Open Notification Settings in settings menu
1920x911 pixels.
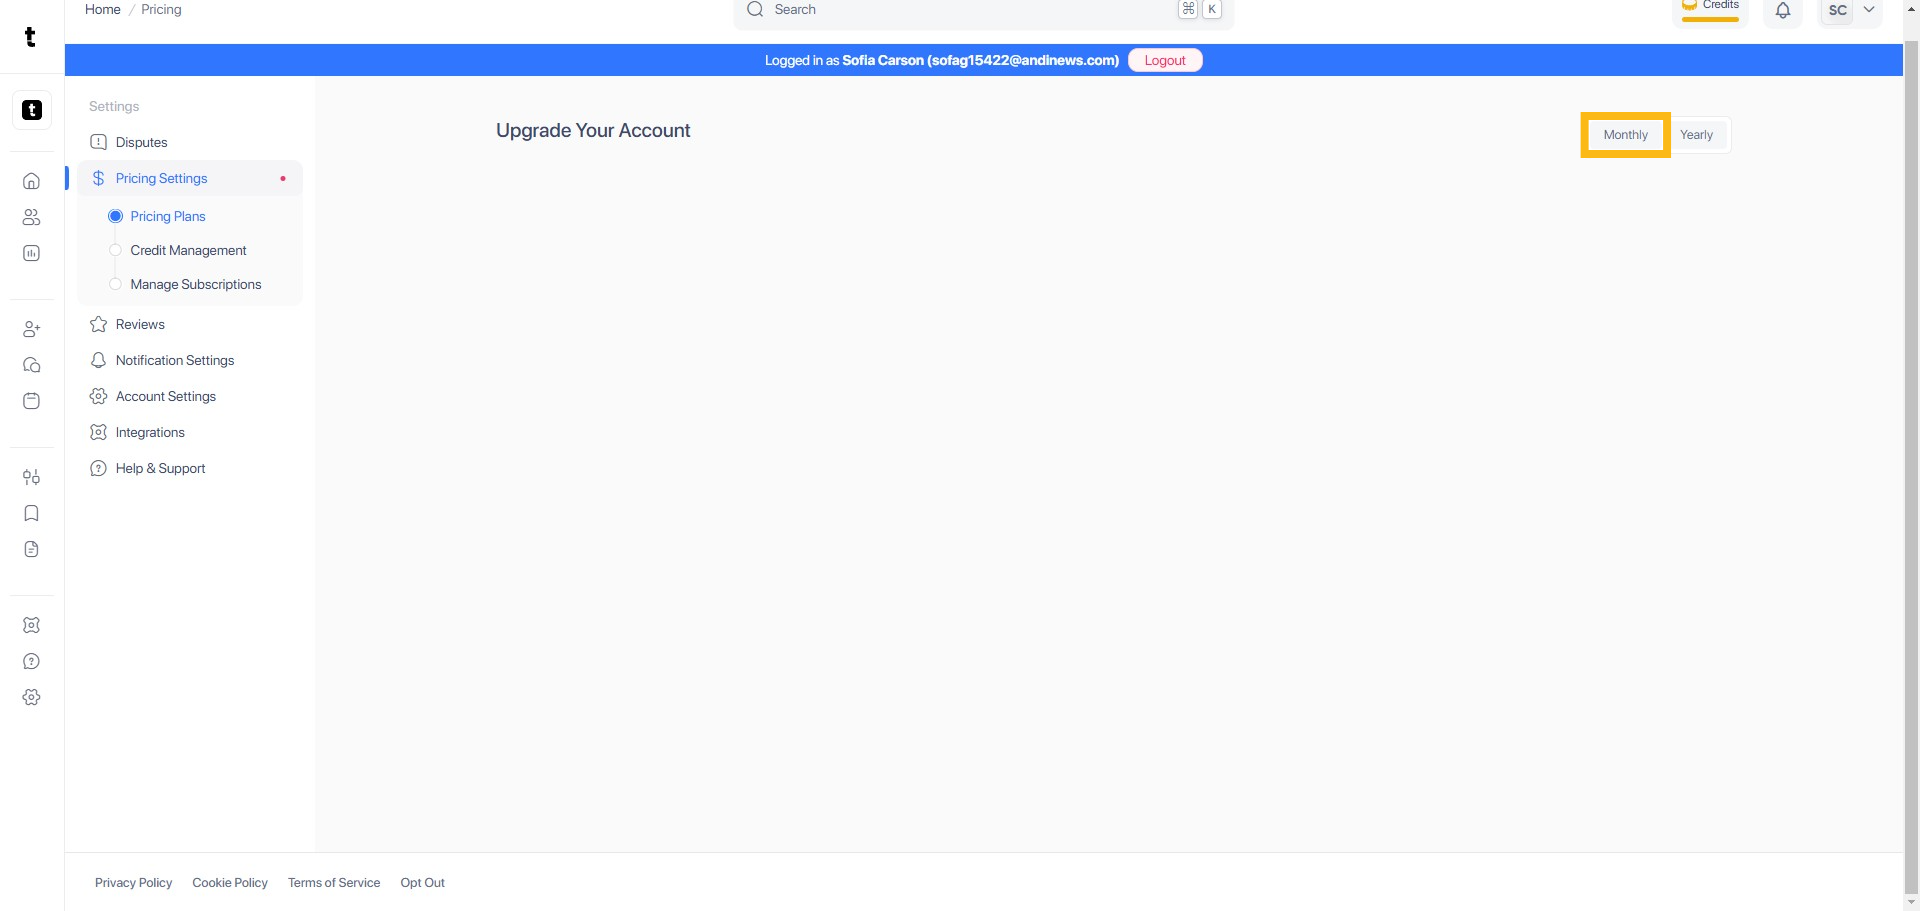(174, 360)
